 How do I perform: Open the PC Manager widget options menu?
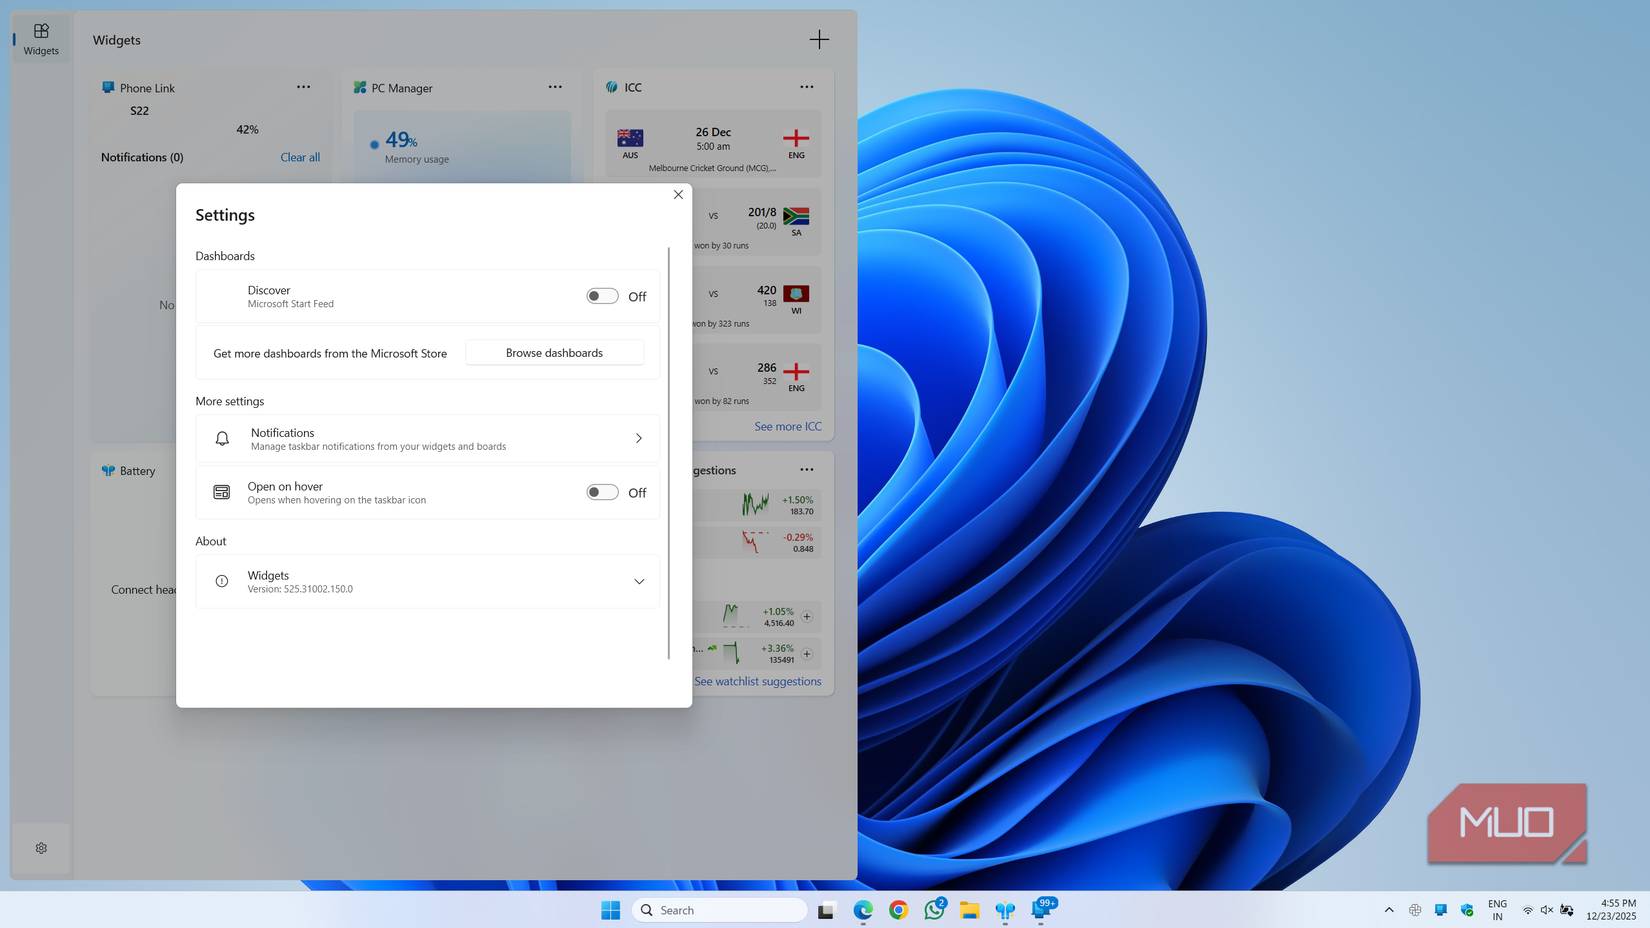[x=555, y=87]
